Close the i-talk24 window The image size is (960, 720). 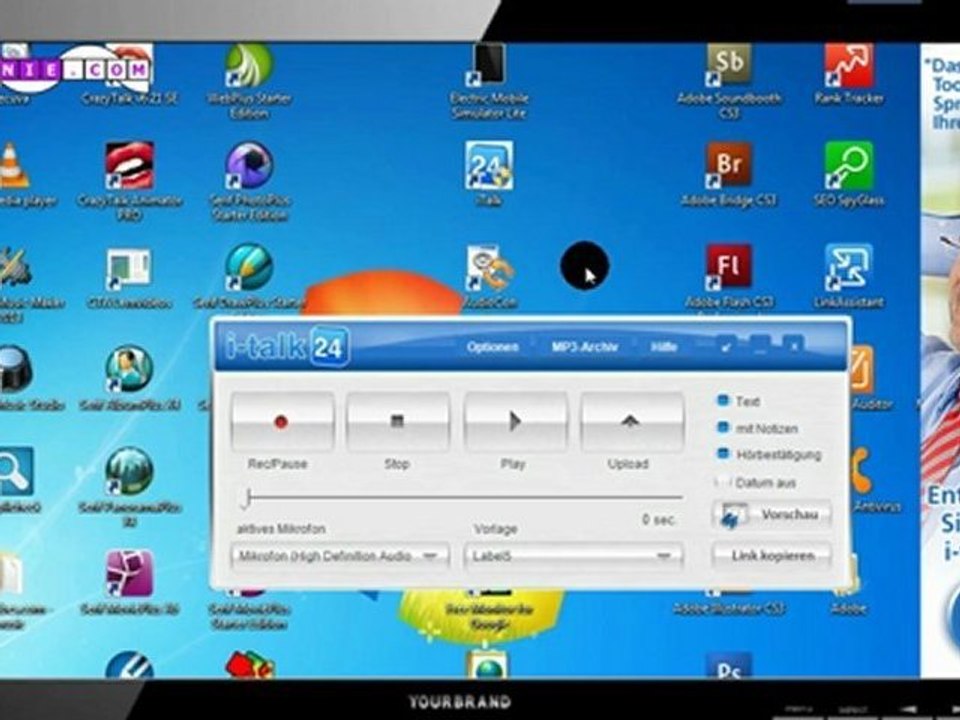pyautogui.click(x=793, y=345)
